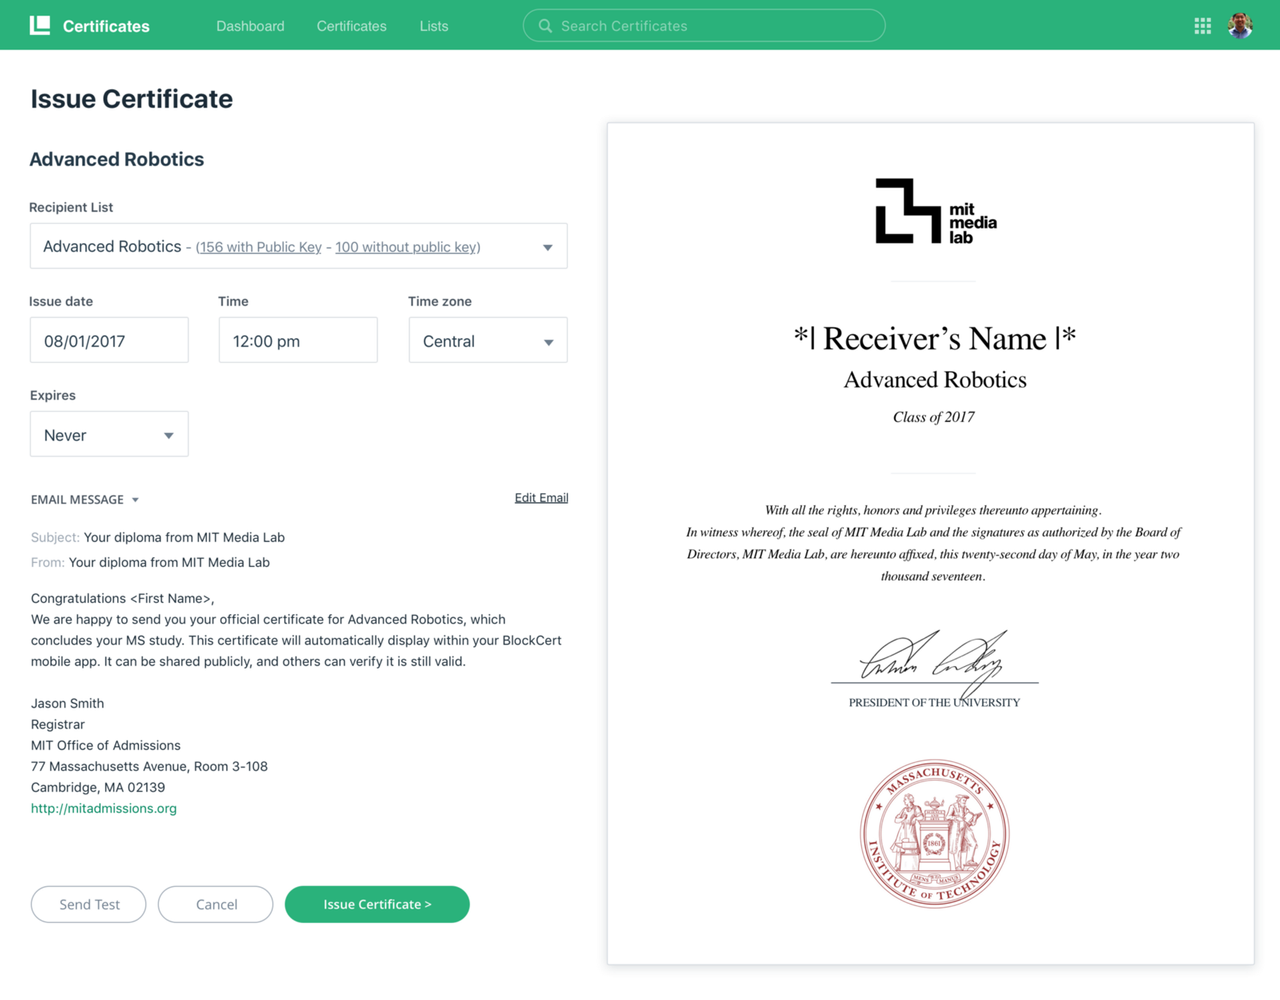Click the 'Advanced Robotics' section heading
This screenshot has height=1000, width=1280.
point(117,159)
